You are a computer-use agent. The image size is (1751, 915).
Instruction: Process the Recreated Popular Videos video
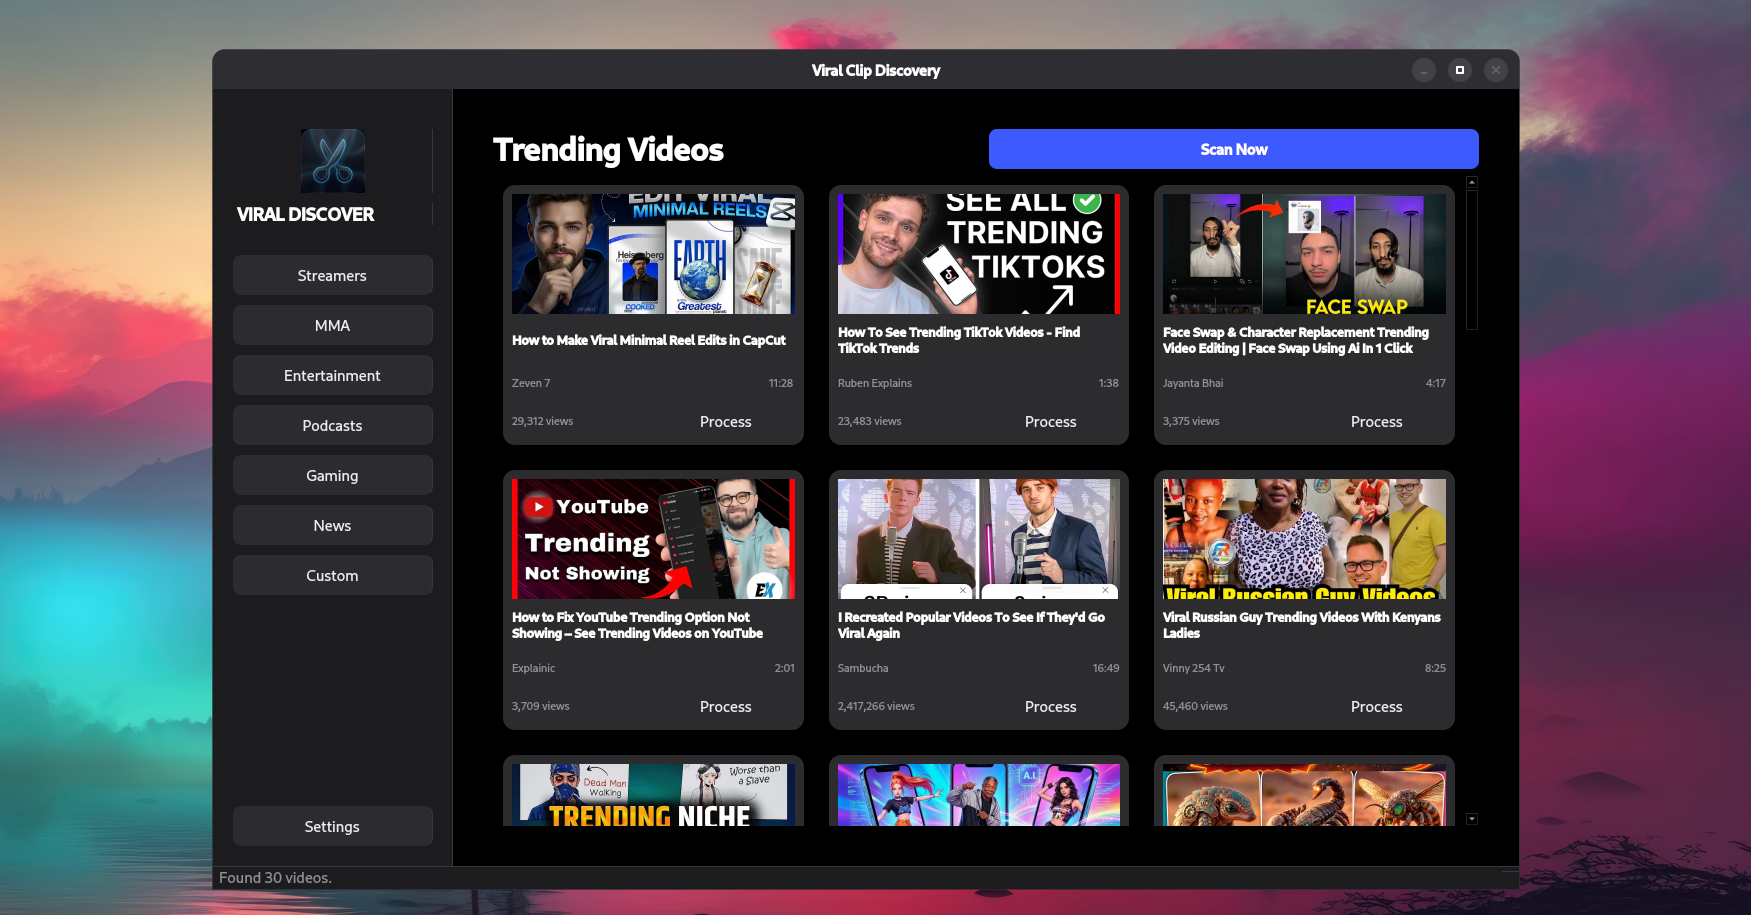(x=1050, y=707)
